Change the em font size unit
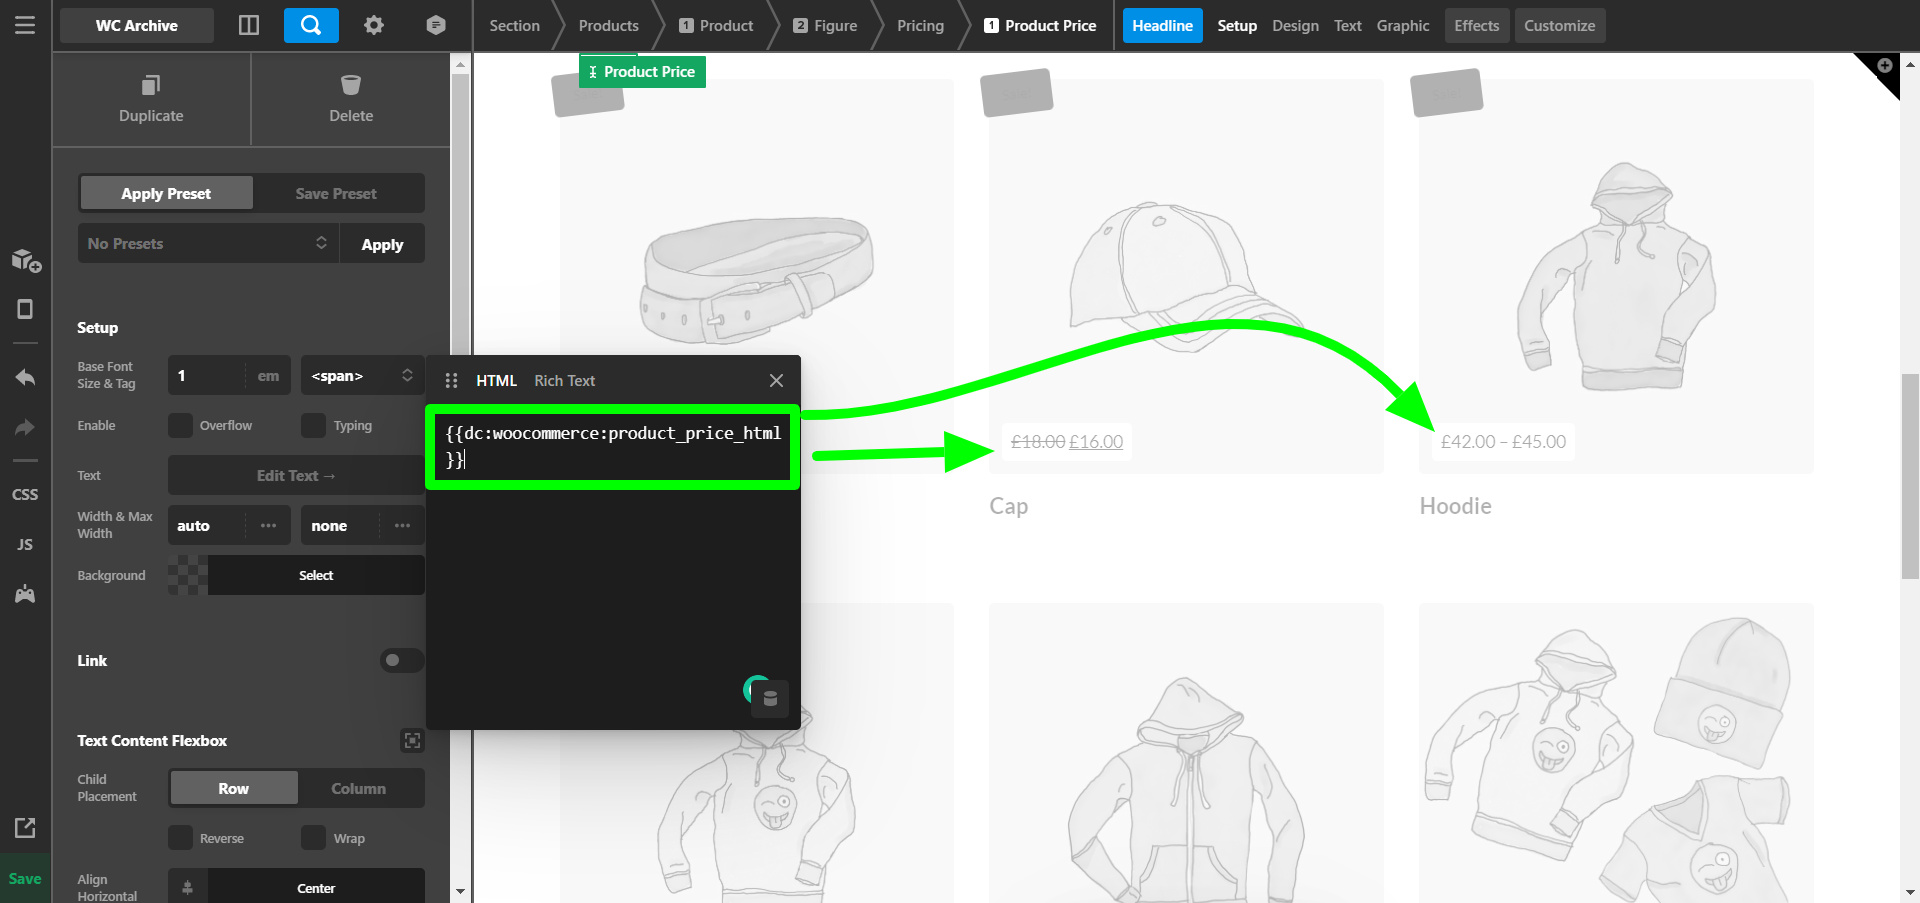This screenshot has width=1920, height=903. [268, 375]
